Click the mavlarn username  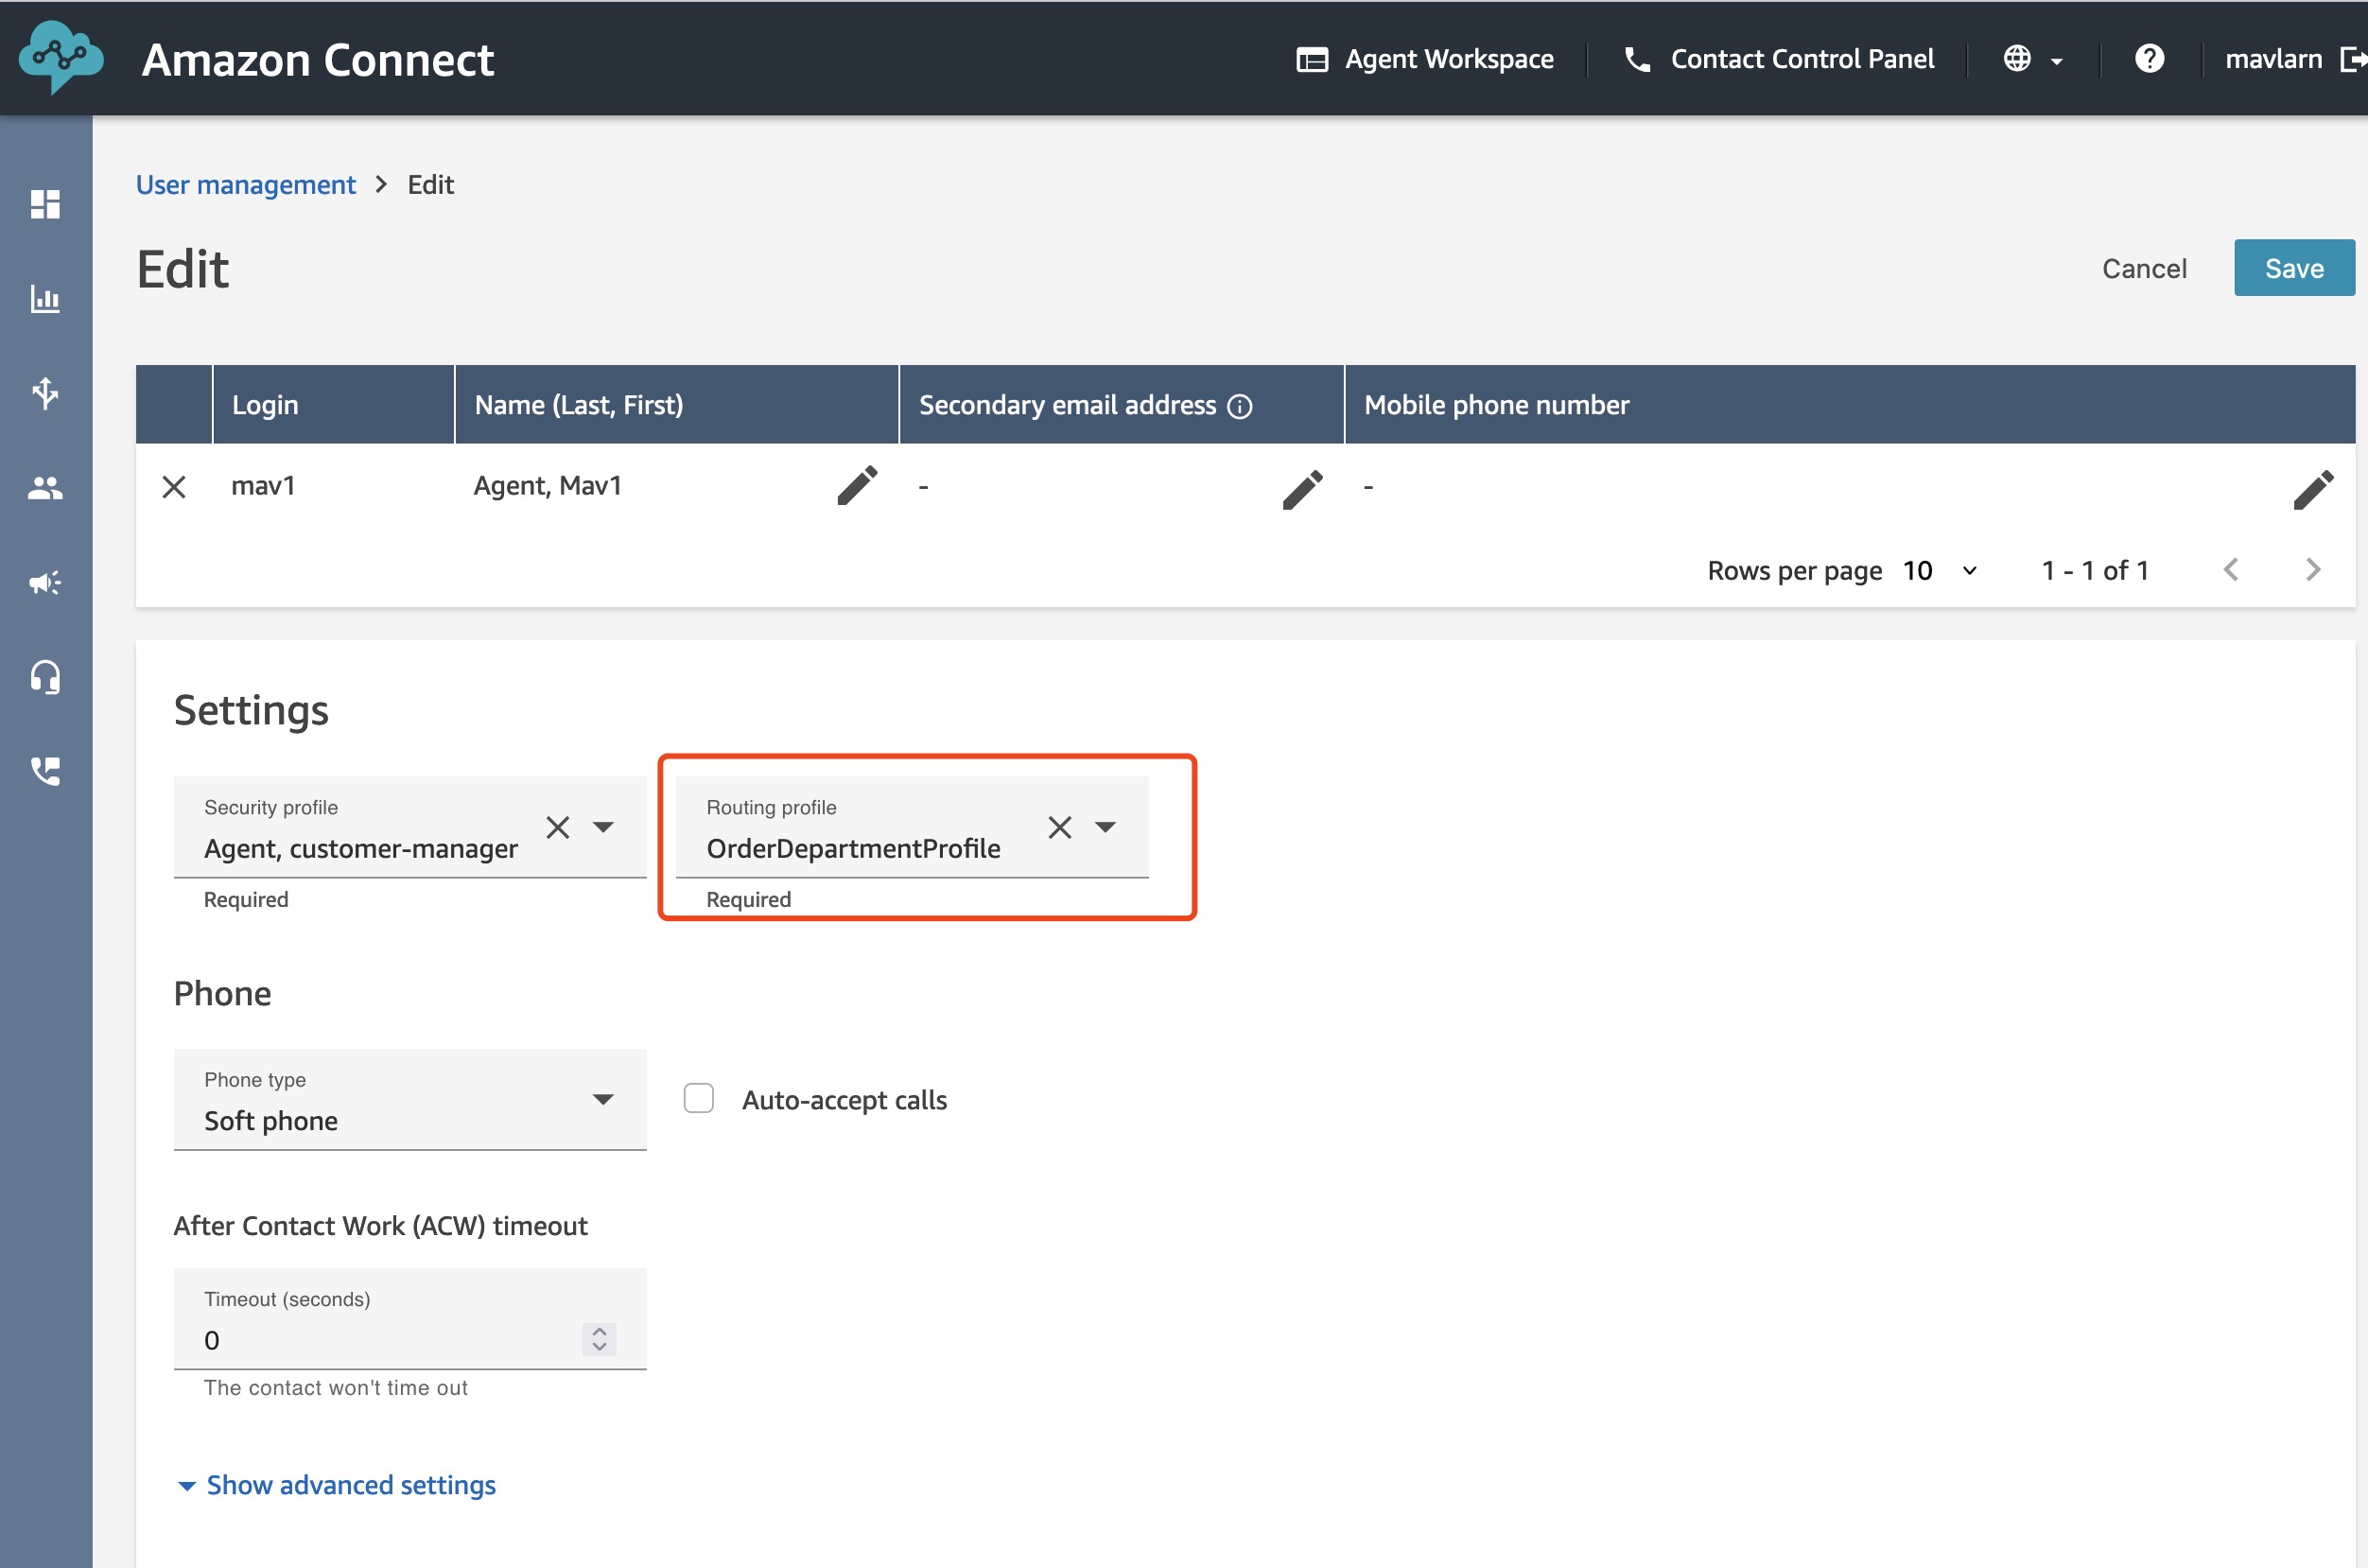pos(2273,59)
